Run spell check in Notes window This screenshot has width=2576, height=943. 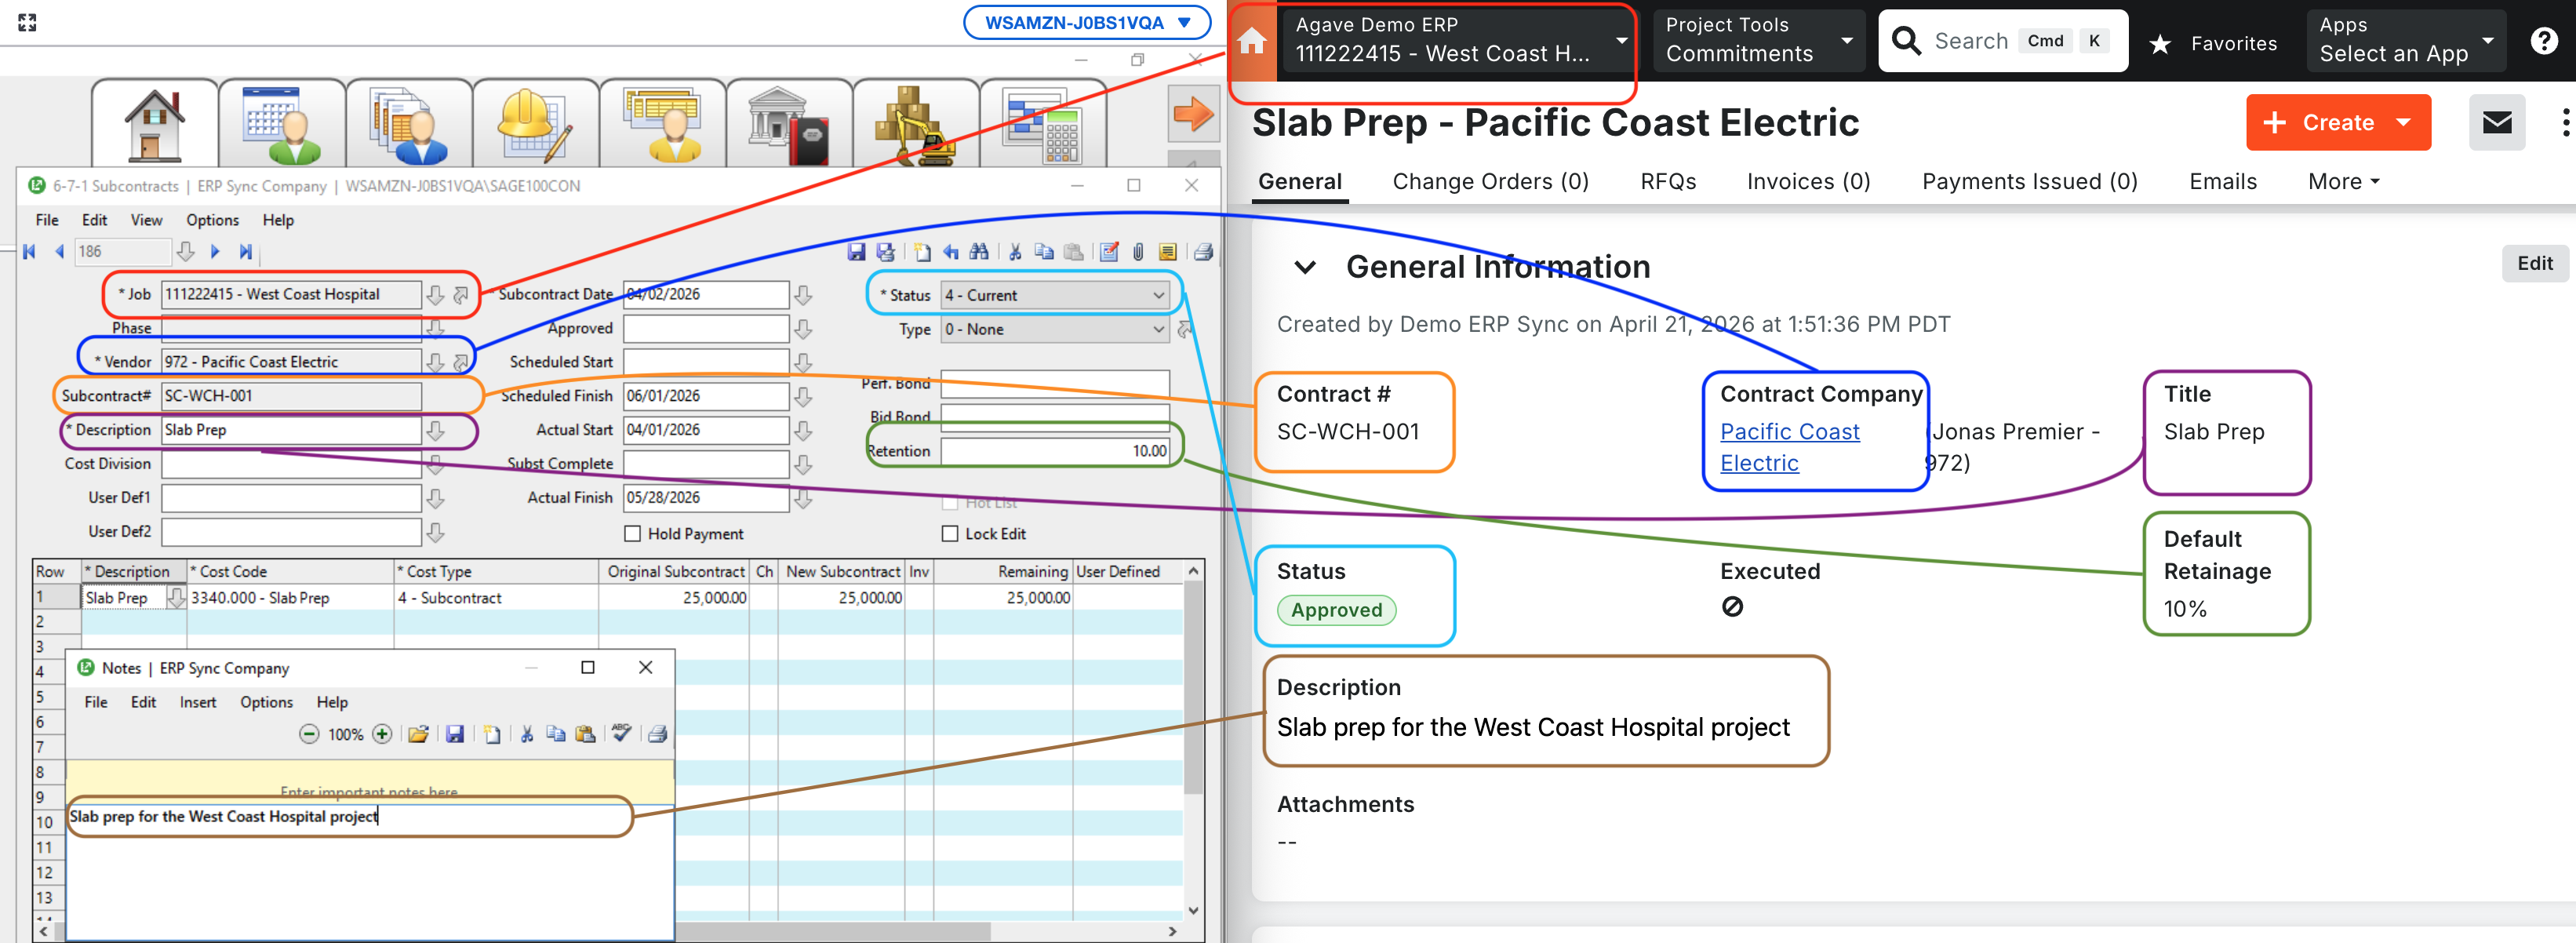[621, 733]
